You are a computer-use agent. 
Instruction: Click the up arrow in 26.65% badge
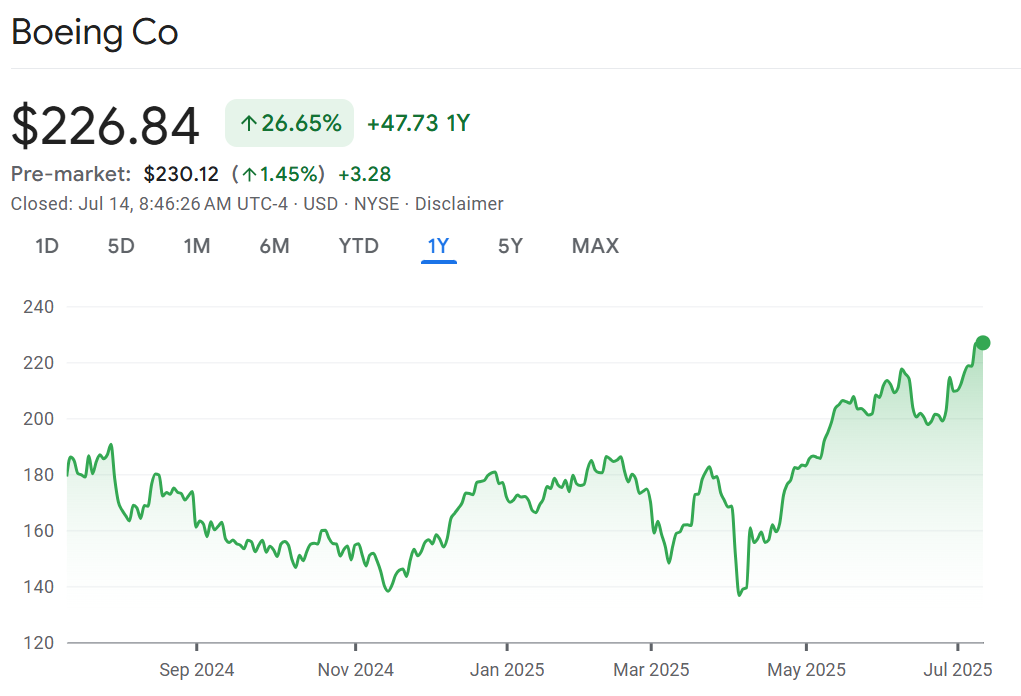pos(248,123)
